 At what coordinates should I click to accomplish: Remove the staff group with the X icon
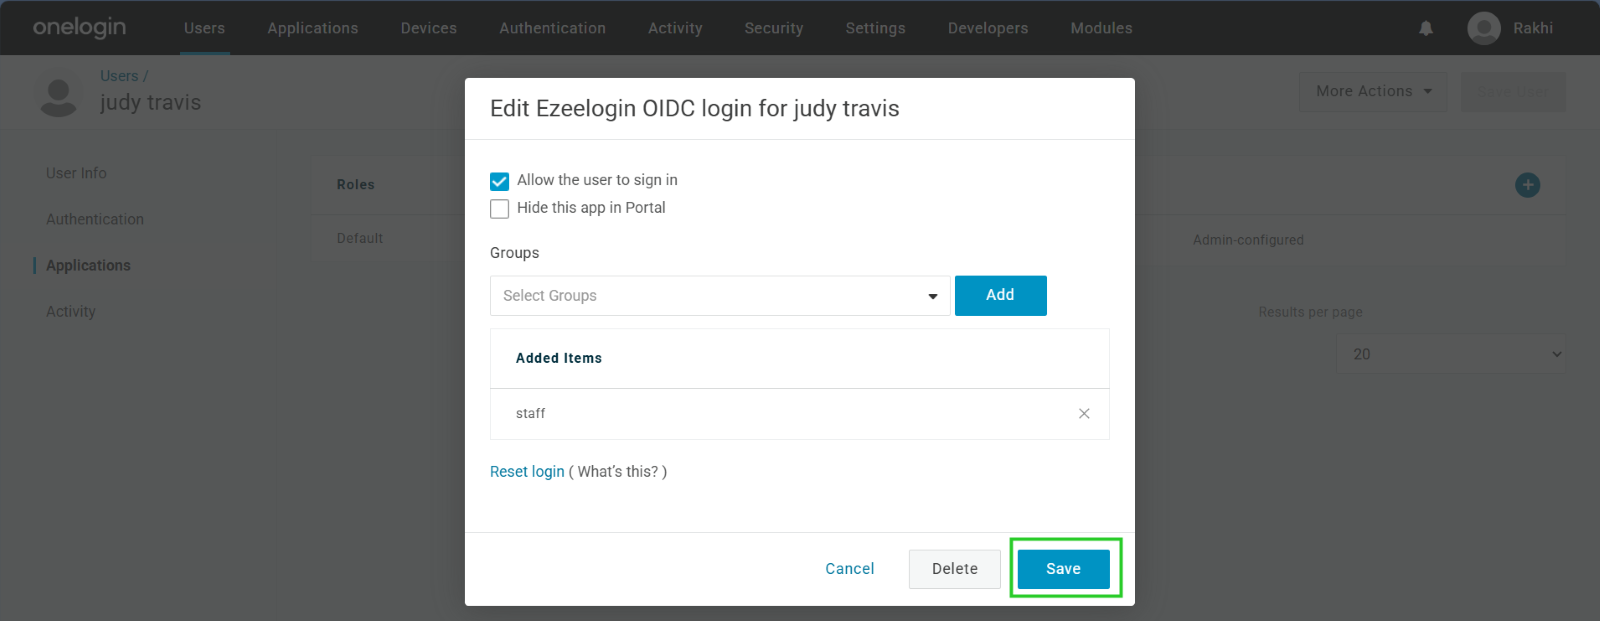click(1084, 413)
